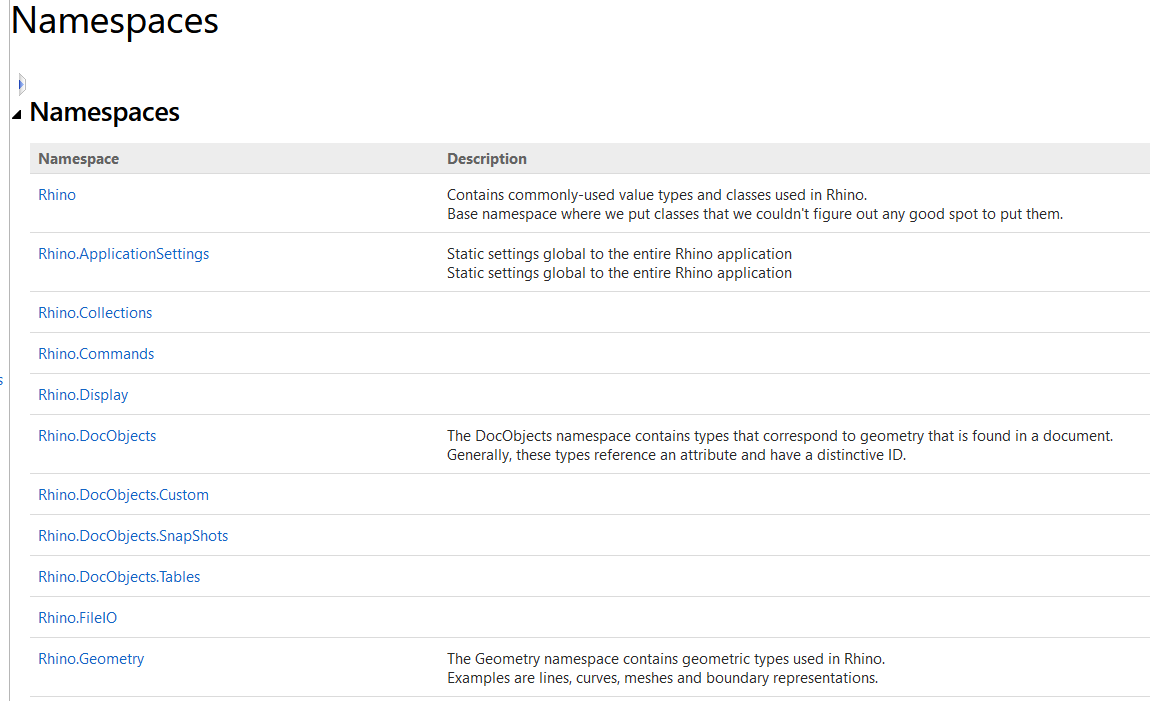1150x701 pixels.
Task: Click the large Namespaces page title
Action: 114,21
